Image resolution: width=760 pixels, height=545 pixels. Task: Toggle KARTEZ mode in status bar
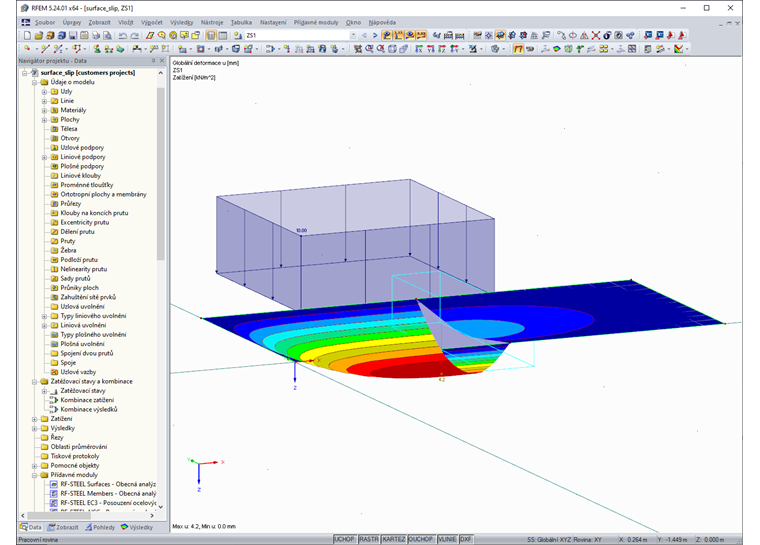[x=394, y=539]
